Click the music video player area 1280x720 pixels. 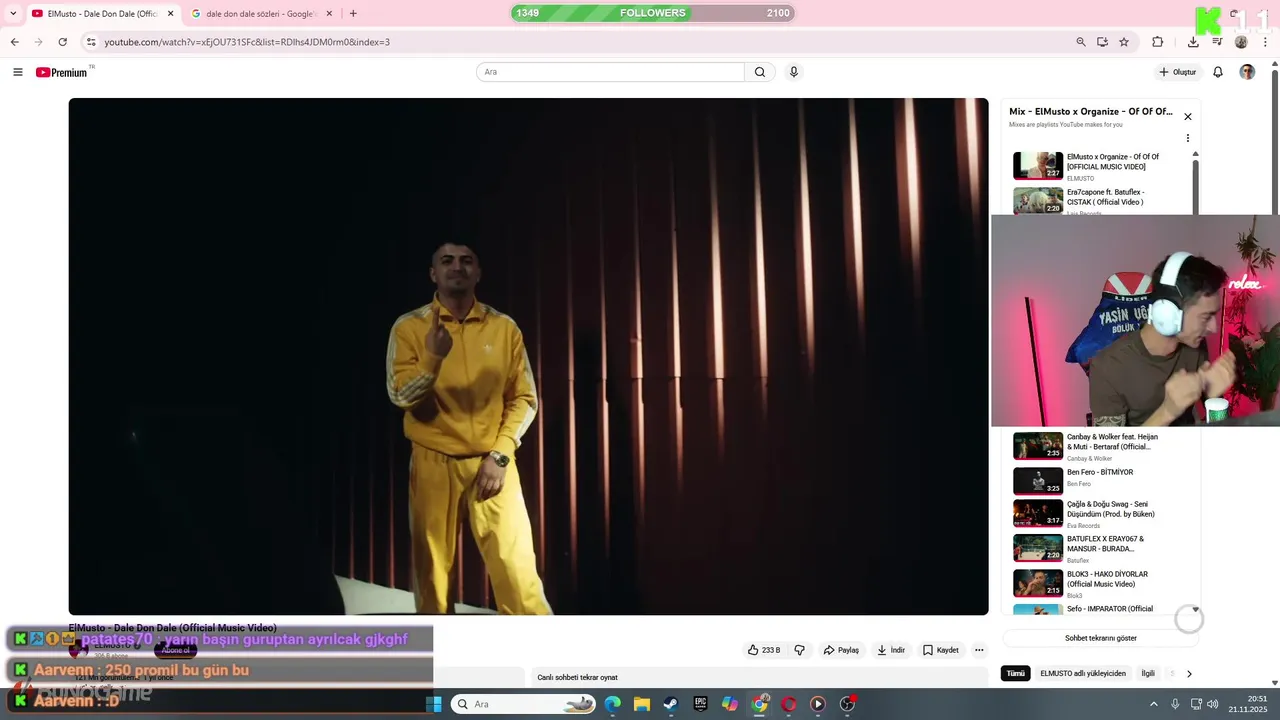coord(528,356)
